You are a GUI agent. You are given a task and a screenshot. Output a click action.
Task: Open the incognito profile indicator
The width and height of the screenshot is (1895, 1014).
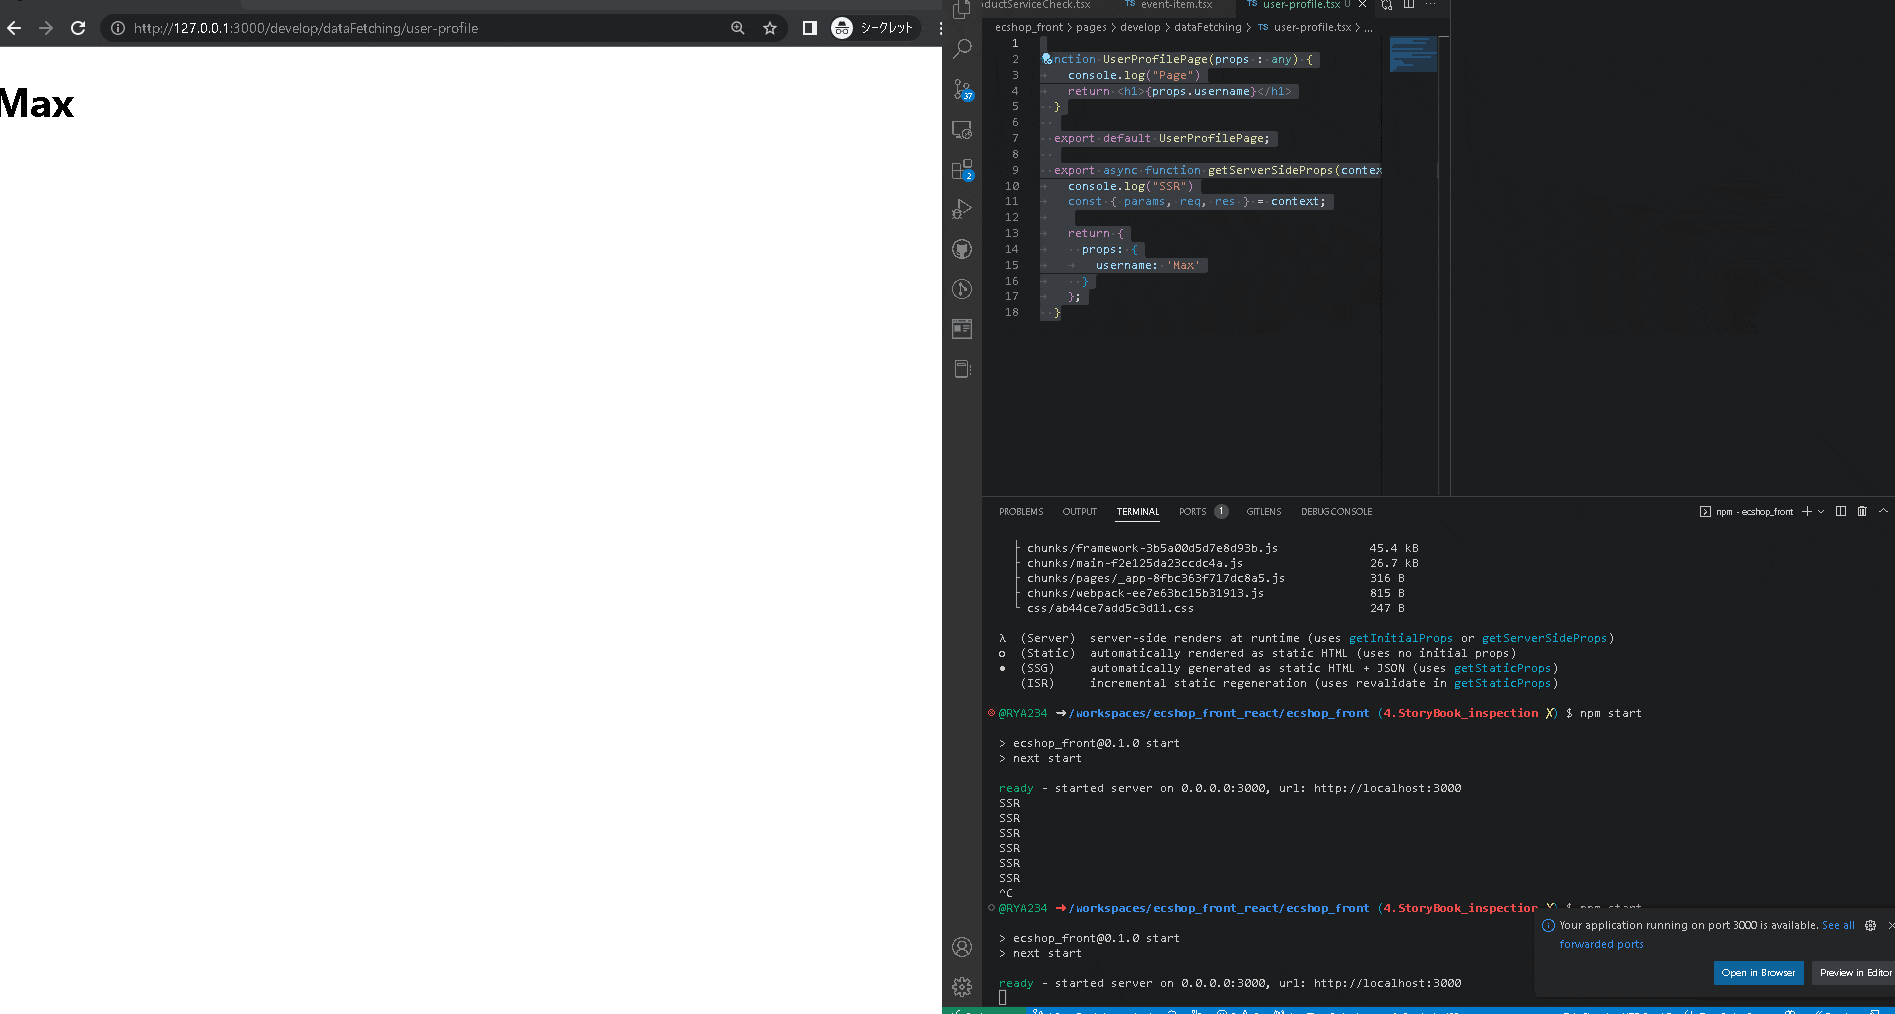[874, 28]
